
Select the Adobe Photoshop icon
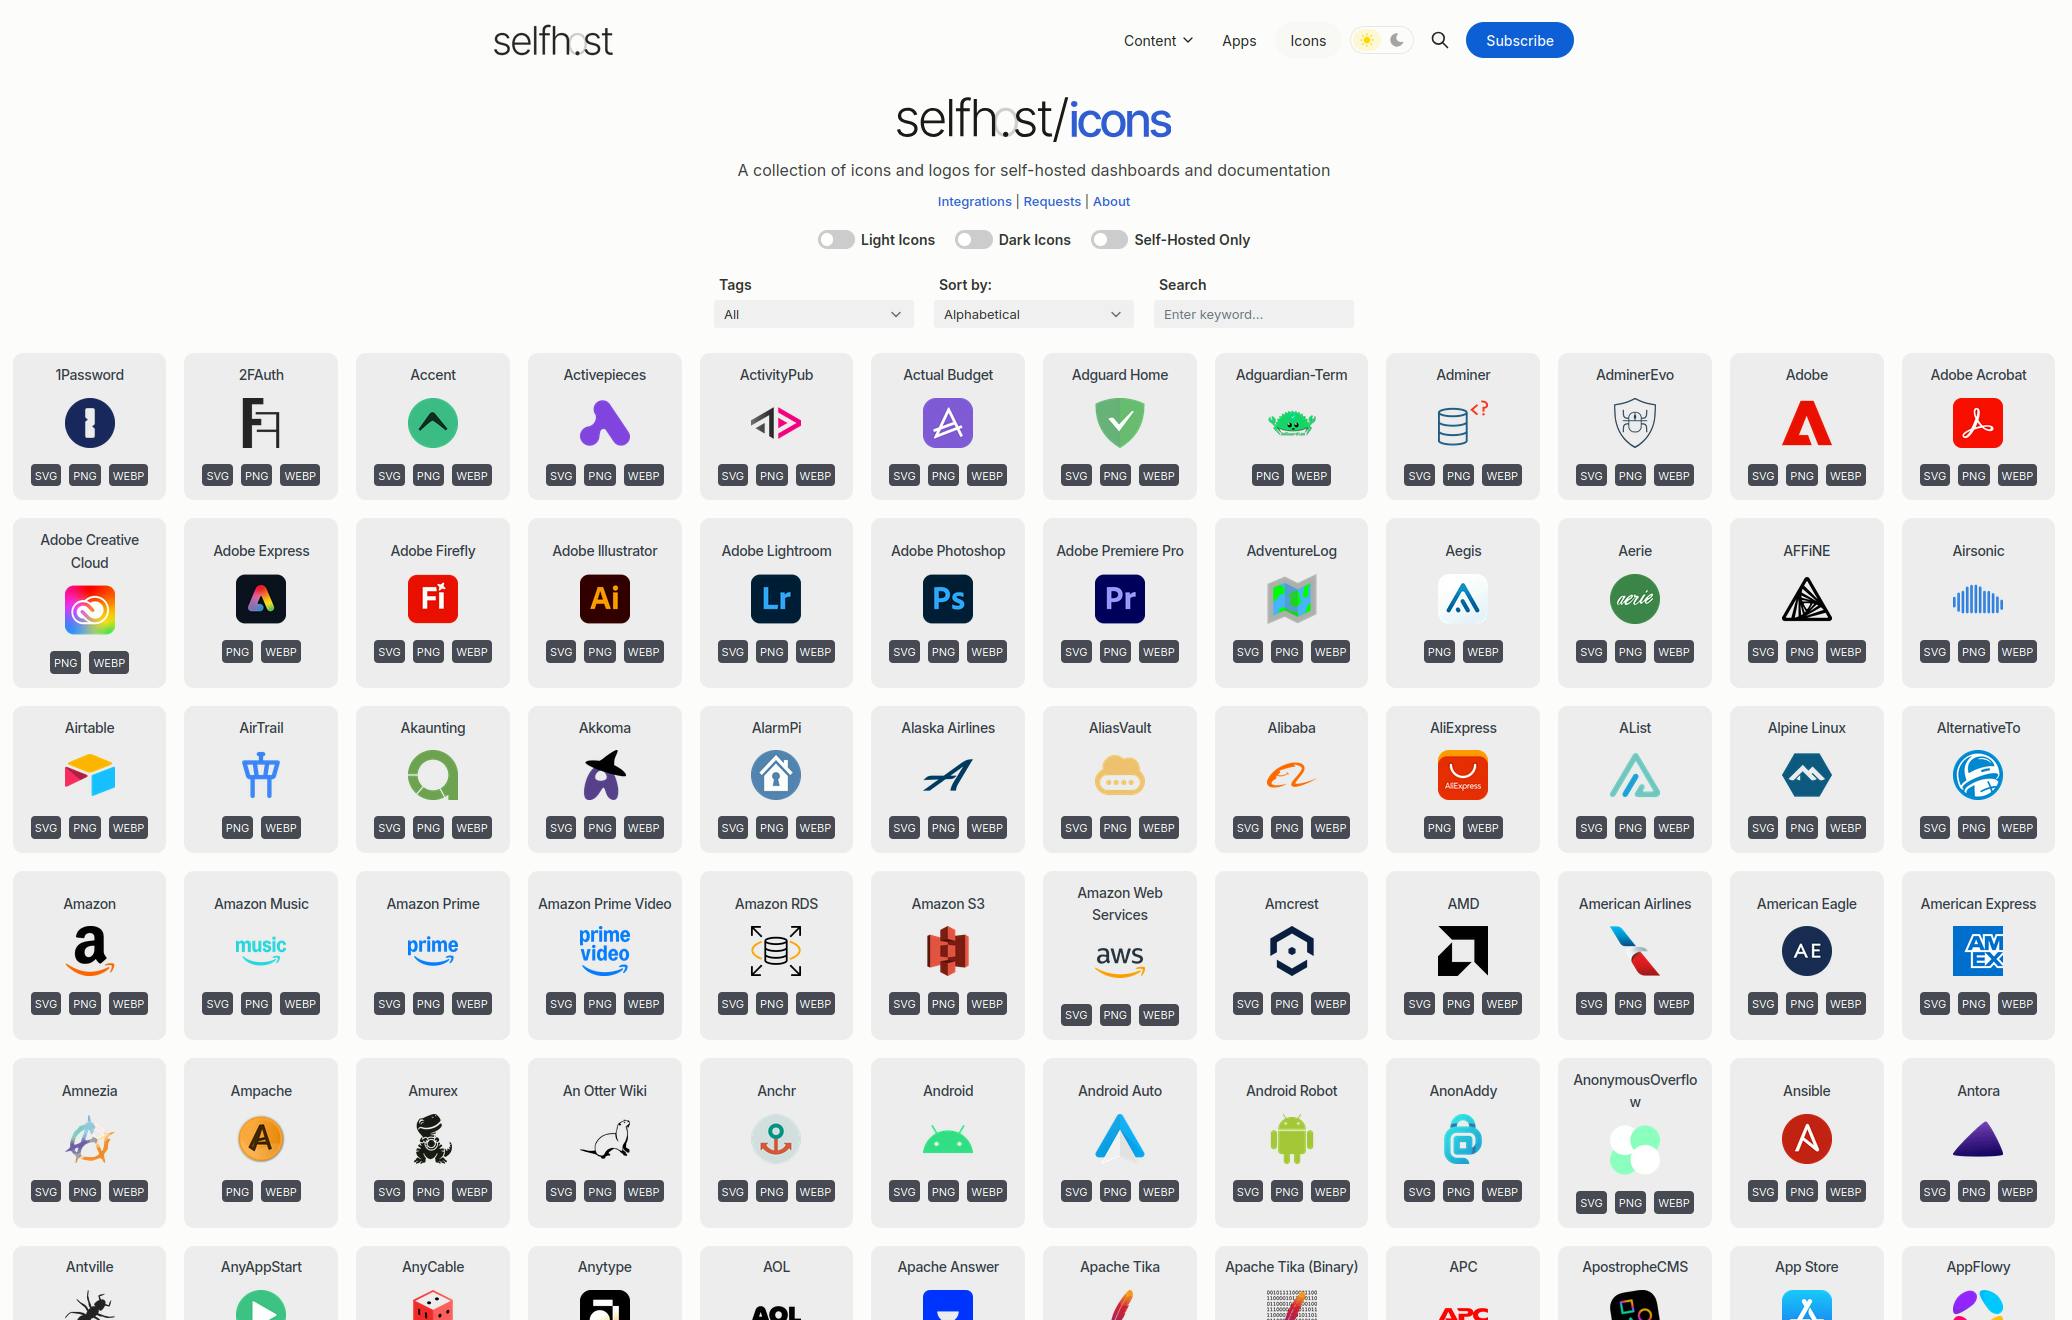(x=947, y=598)
